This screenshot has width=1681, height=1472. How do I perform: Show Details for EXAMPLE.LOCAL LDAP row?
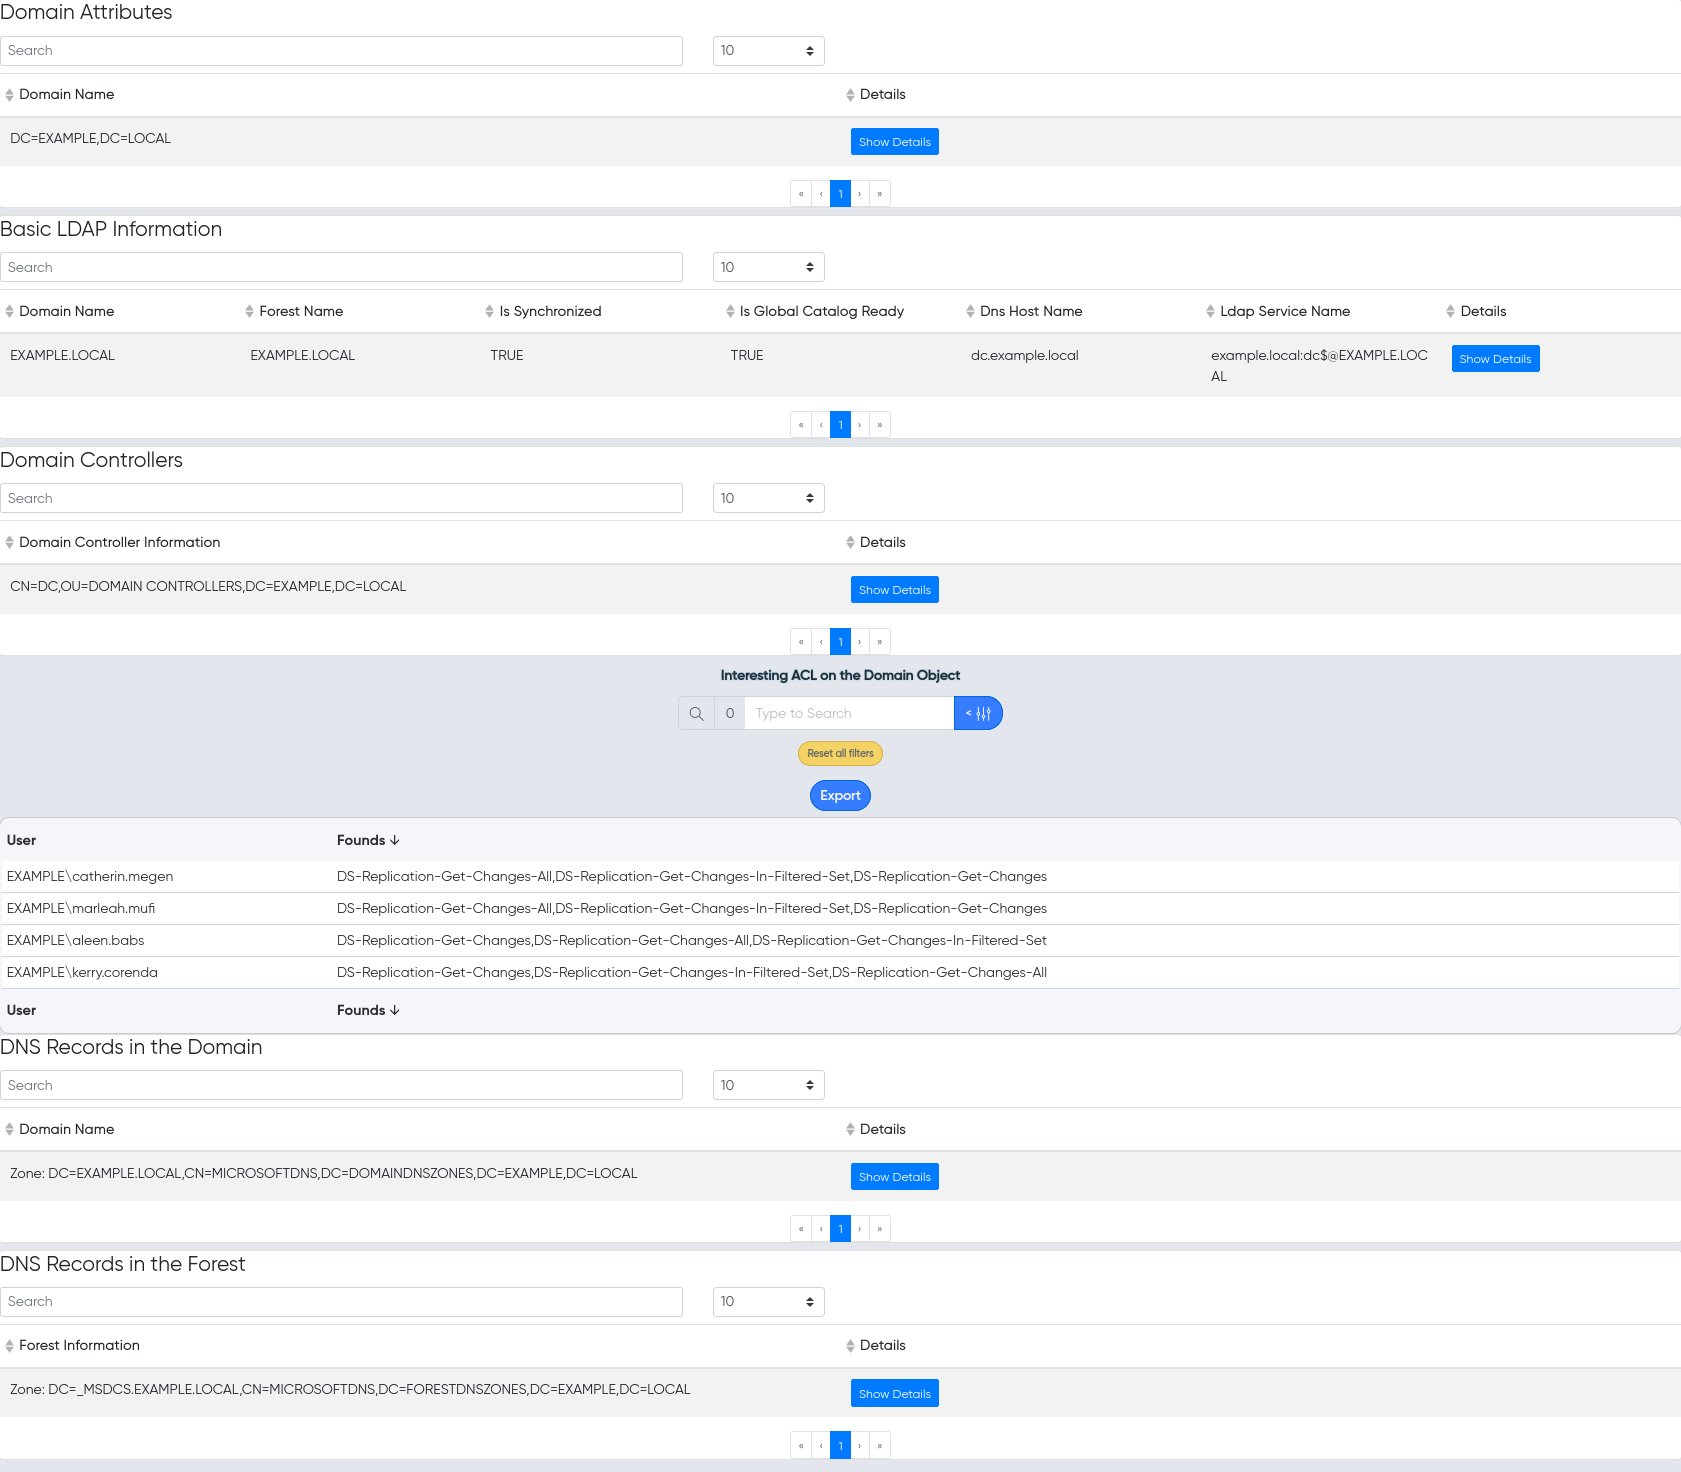[x=1495, y=359]
